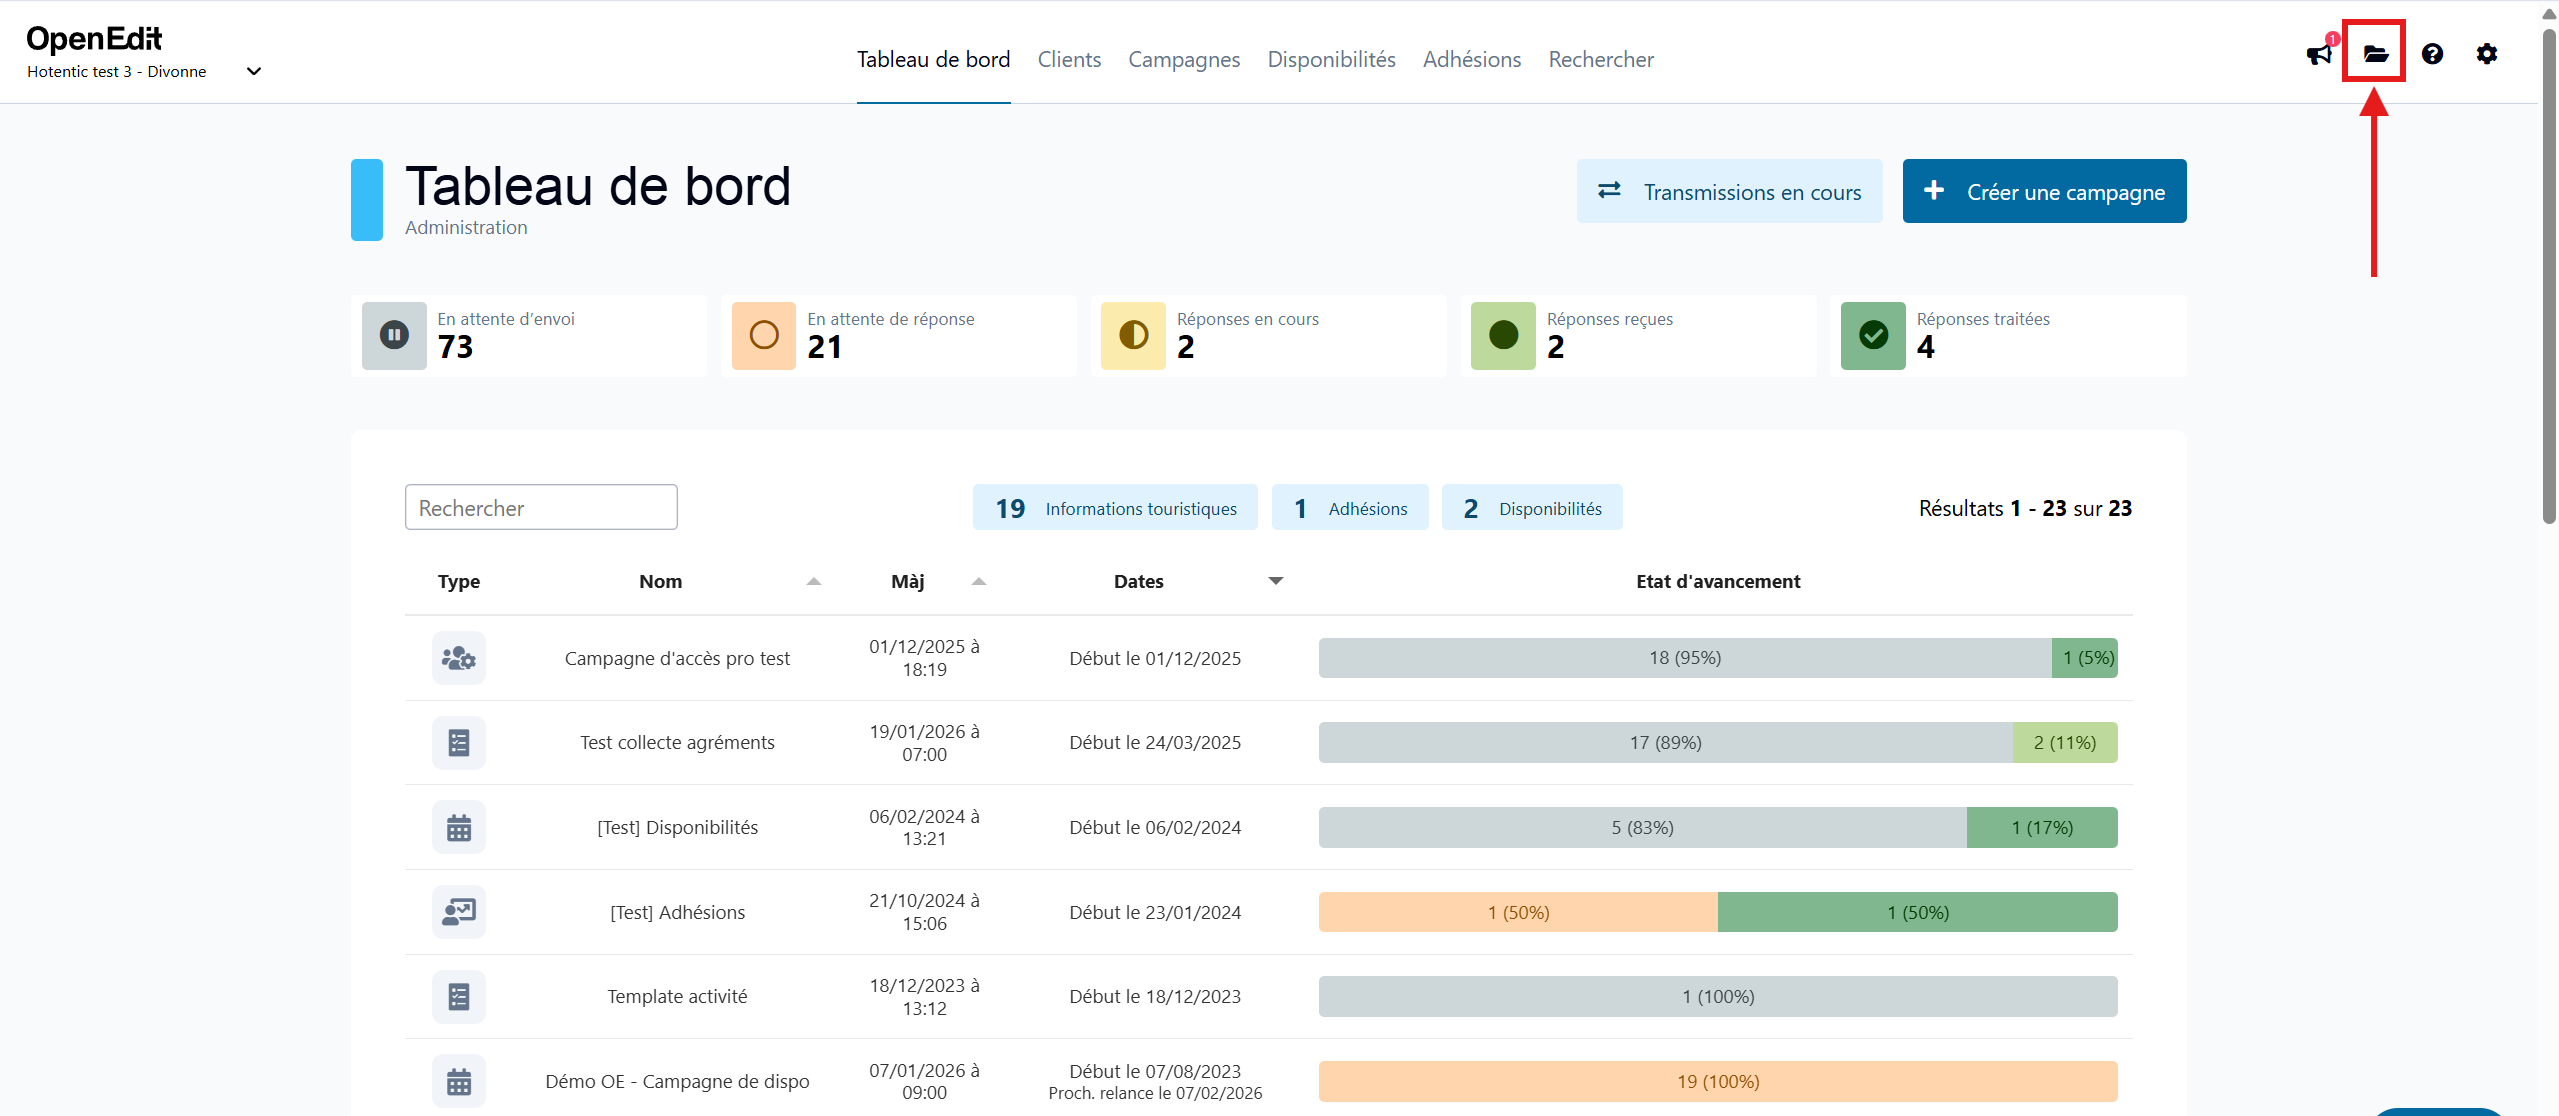Open 'Transmissions en cours'
2559x1116 pixels.
coord(1729,191)
